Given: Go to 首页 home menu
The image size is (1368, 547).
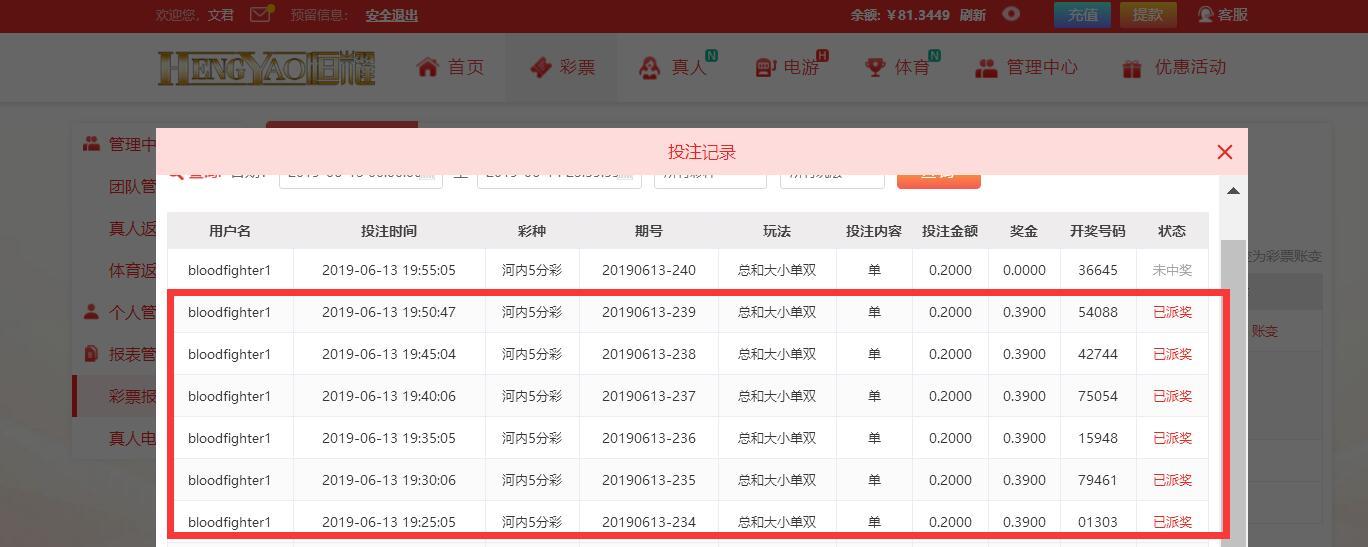Looking at the screenshot, I should [450, 67].
